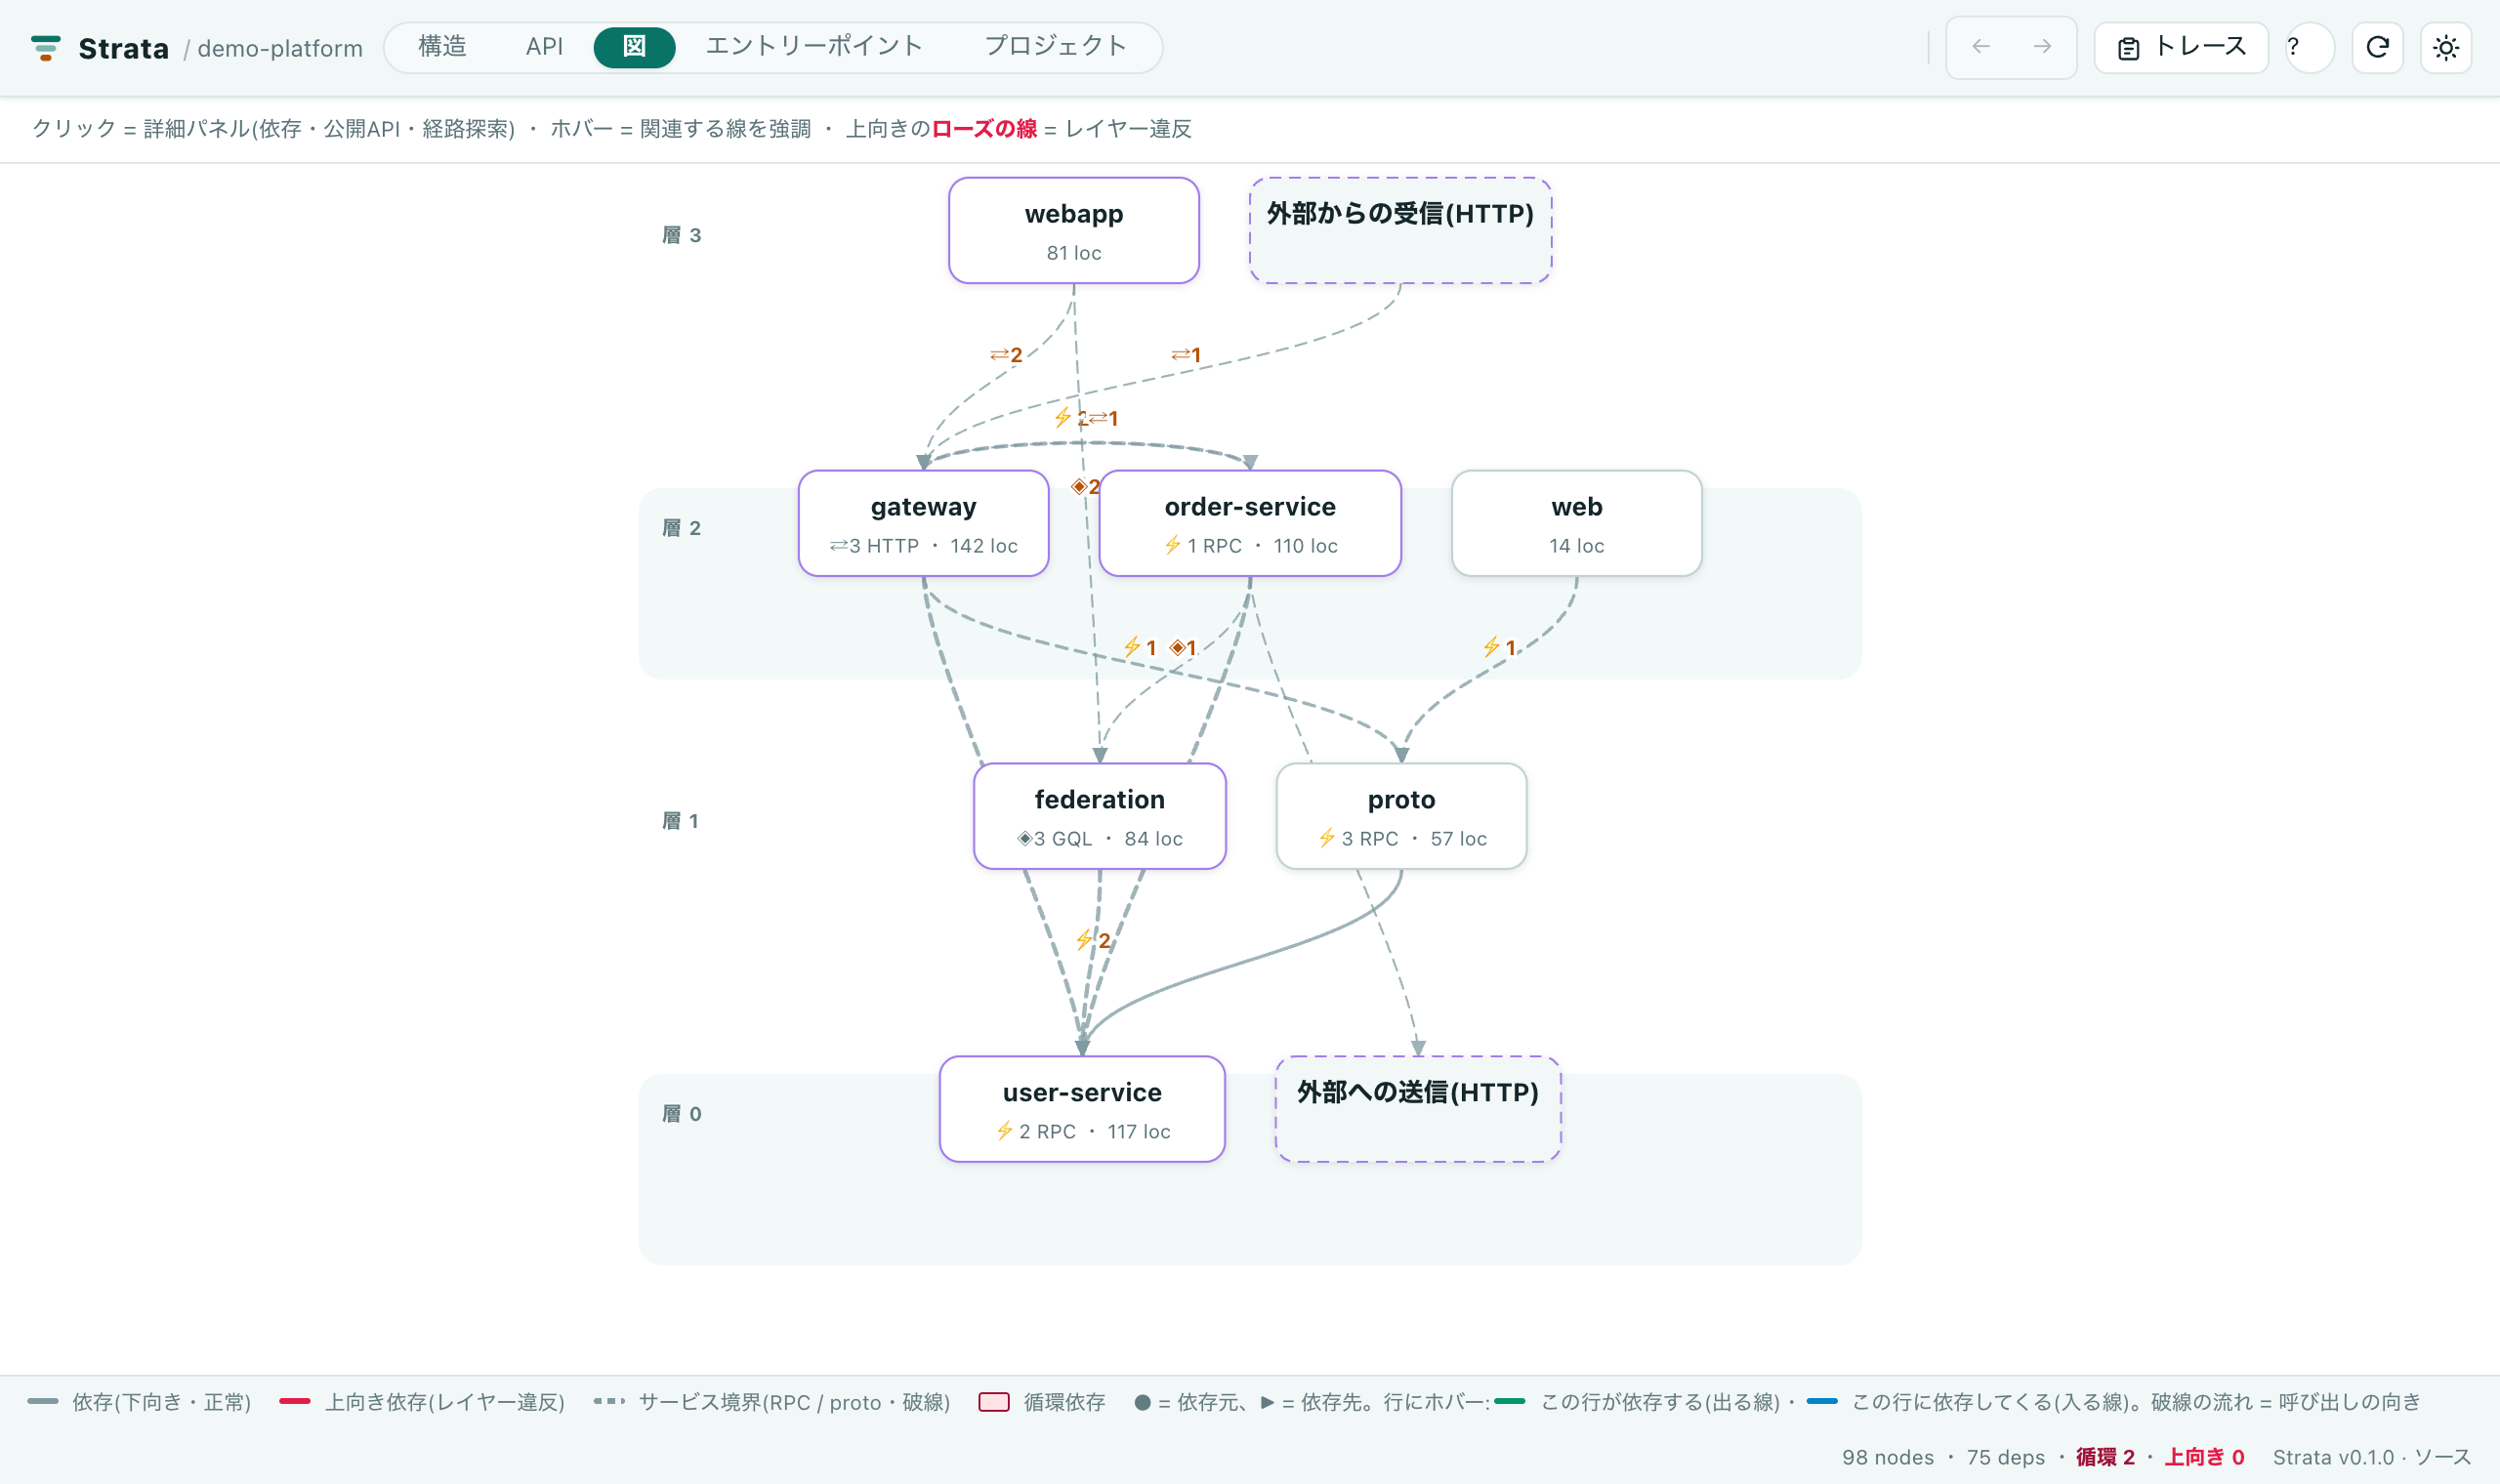Image resolution: width=2500 pixels, height=1484 pixels.
Task: Switch to the API tab
Action: point(544,47)
